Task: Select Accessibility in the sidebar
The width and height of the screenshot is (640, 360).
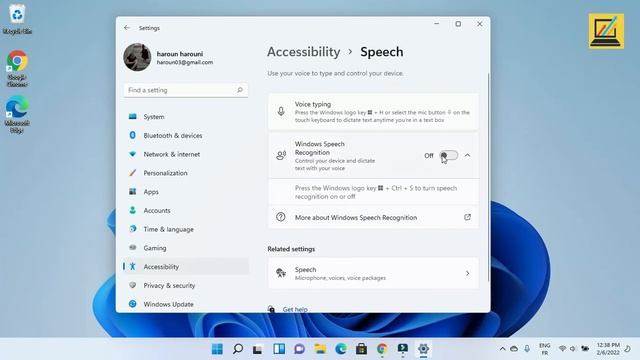Action: (x=186, y=267)
